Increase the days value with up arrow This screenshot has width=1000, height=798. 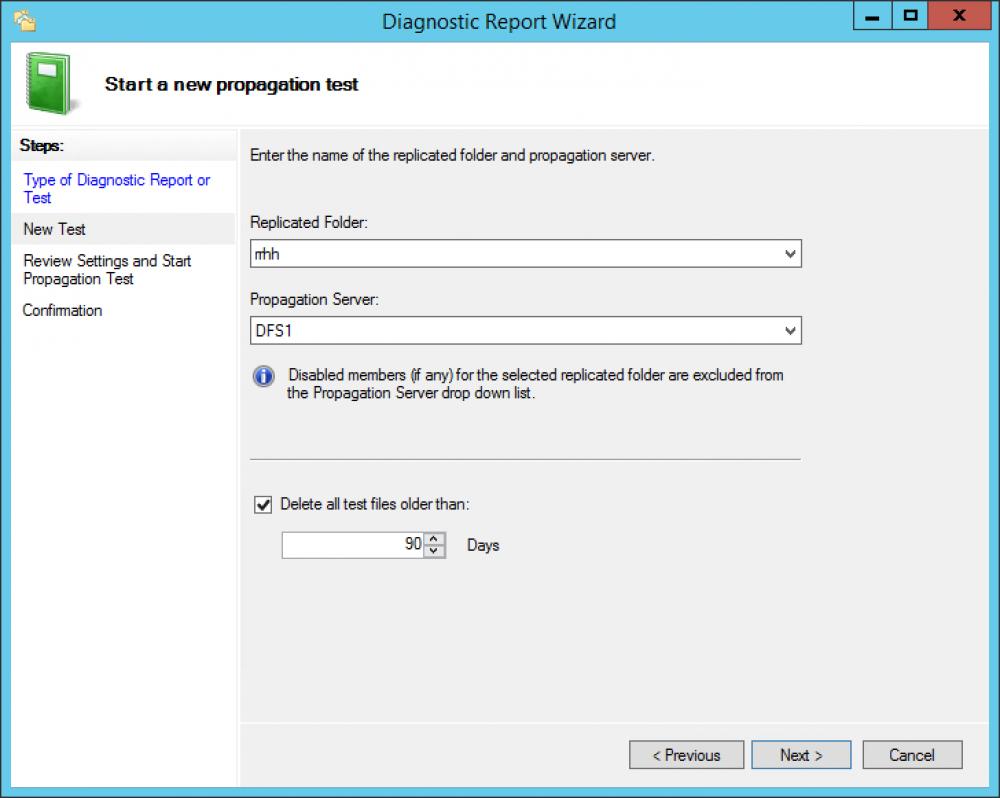(x=434, y=539)
